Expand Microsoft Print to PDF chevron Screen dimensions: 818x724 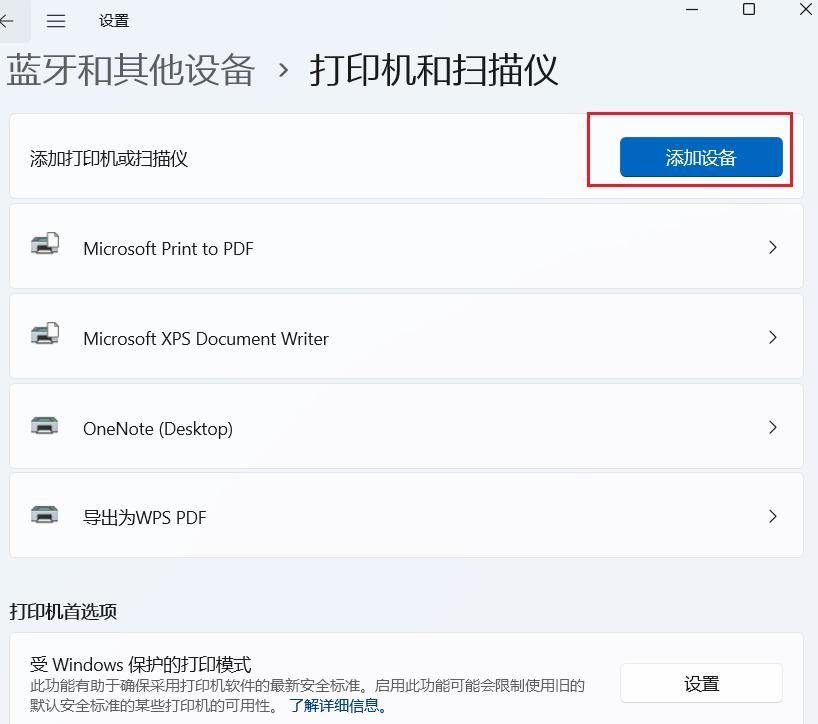coord(772,247)
